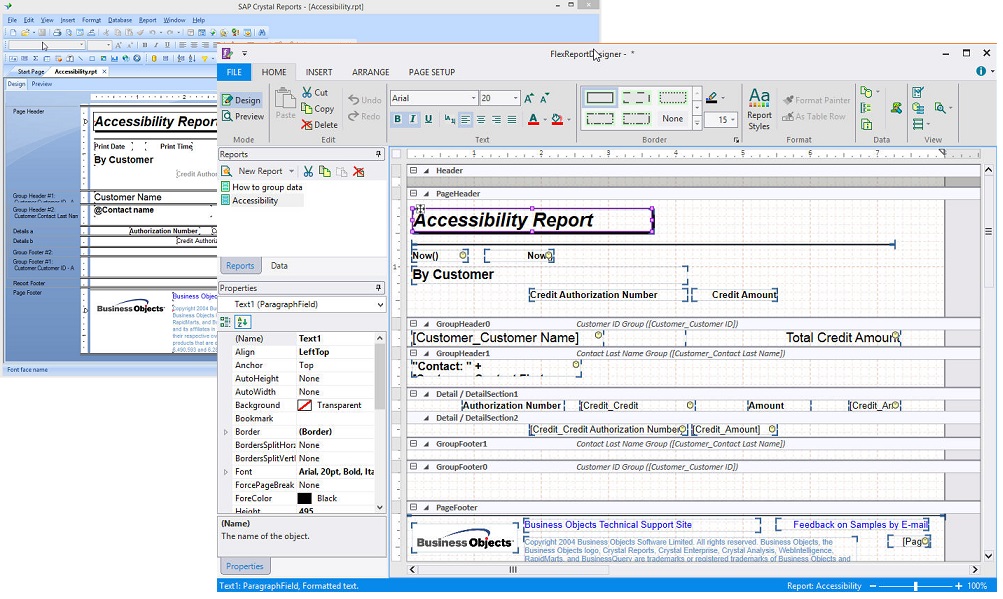Collapse the GroupHeader0 section
The height and width of the screenshot is (599, 1003).
[x=413, y=324]
